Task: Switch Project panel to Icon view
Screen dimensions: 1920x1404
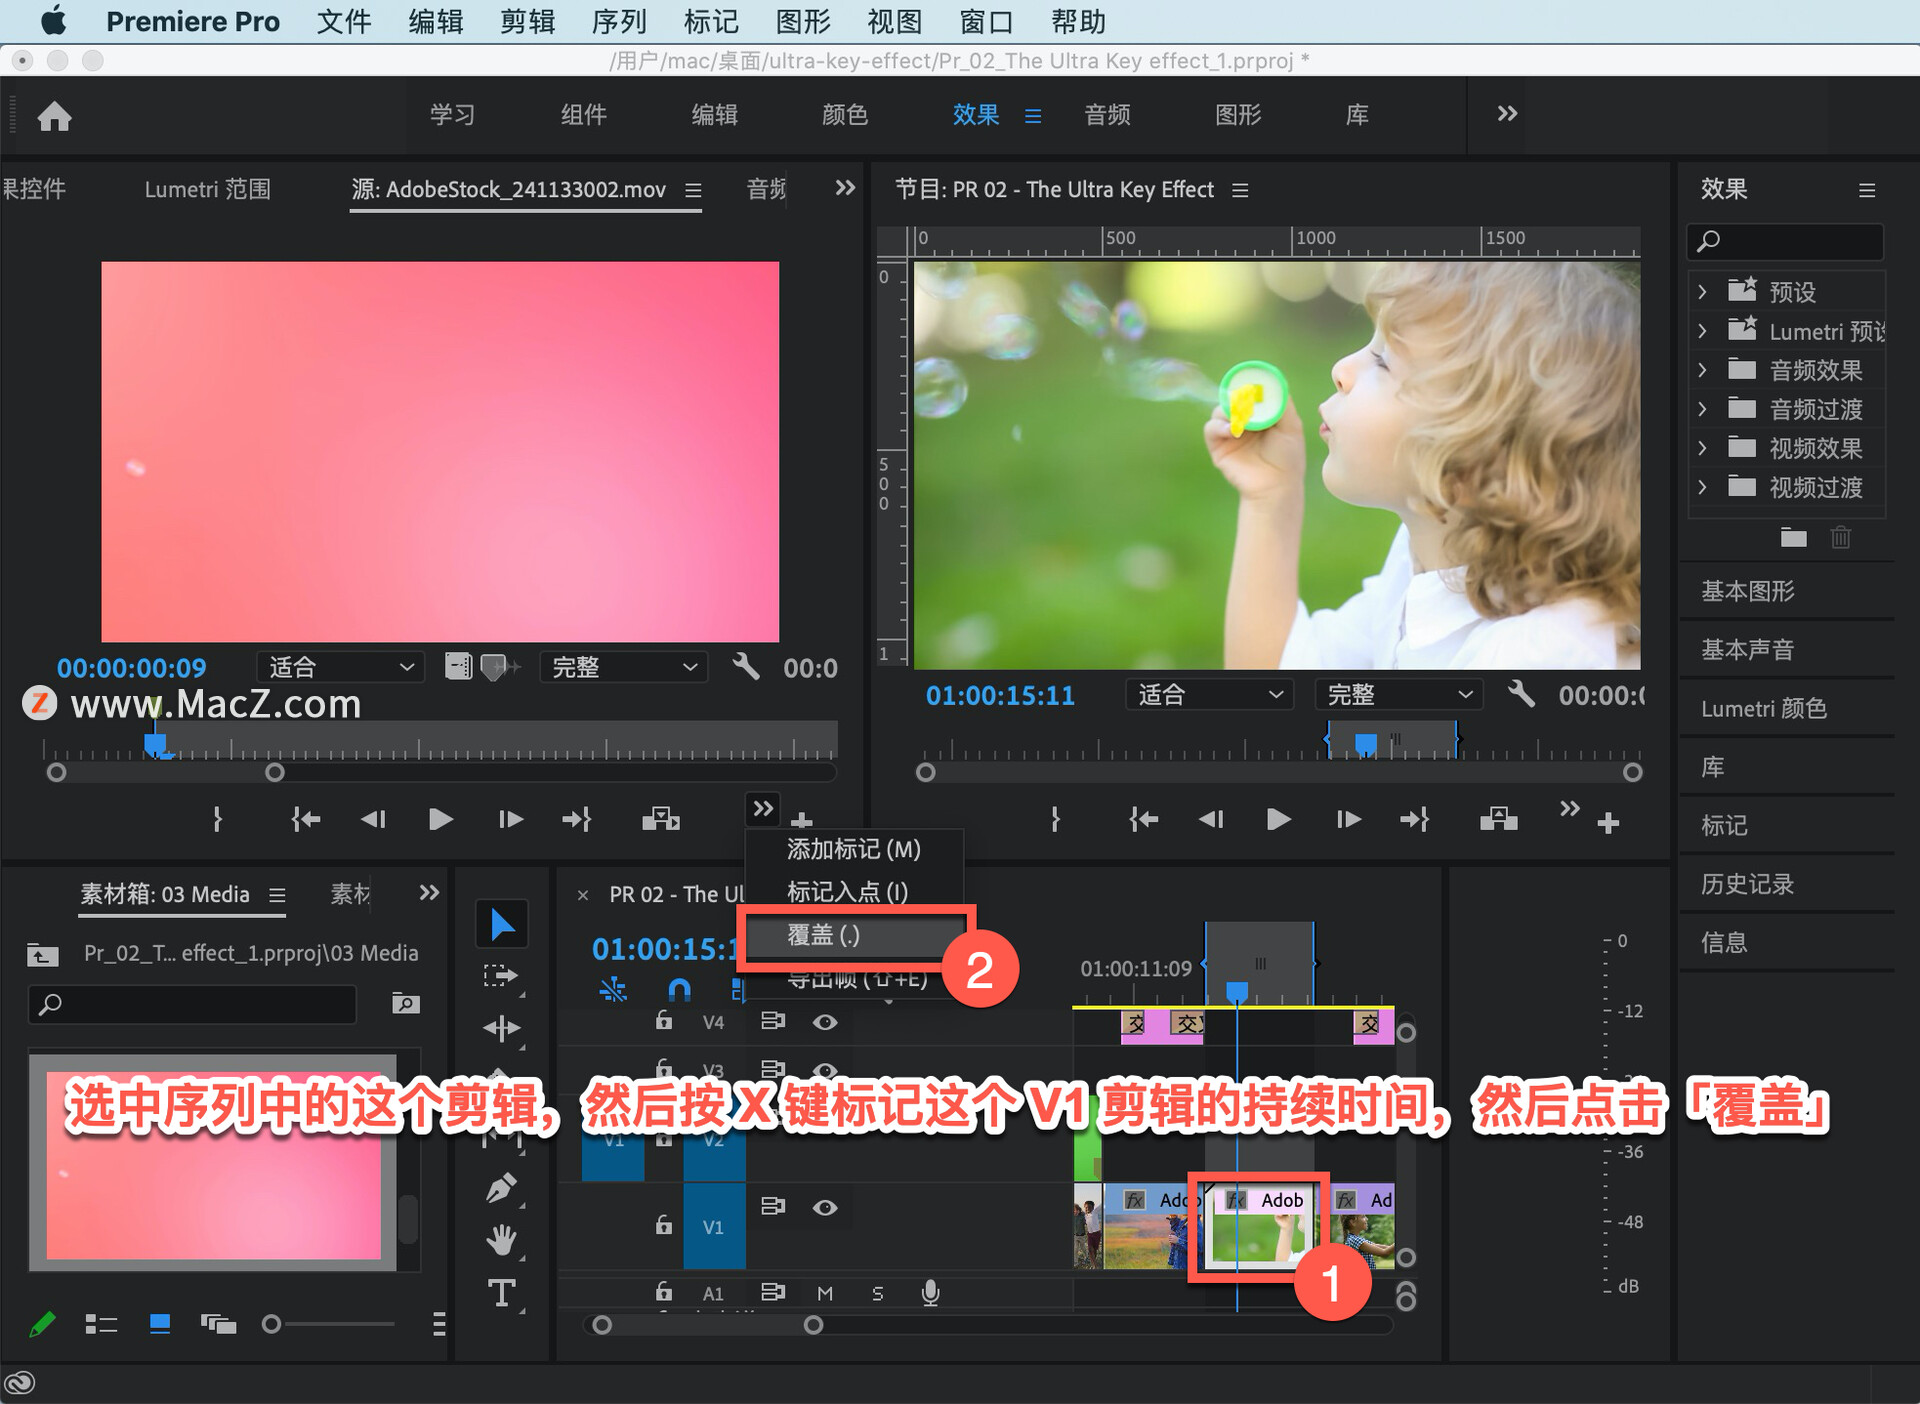Action: point(159,1325)
